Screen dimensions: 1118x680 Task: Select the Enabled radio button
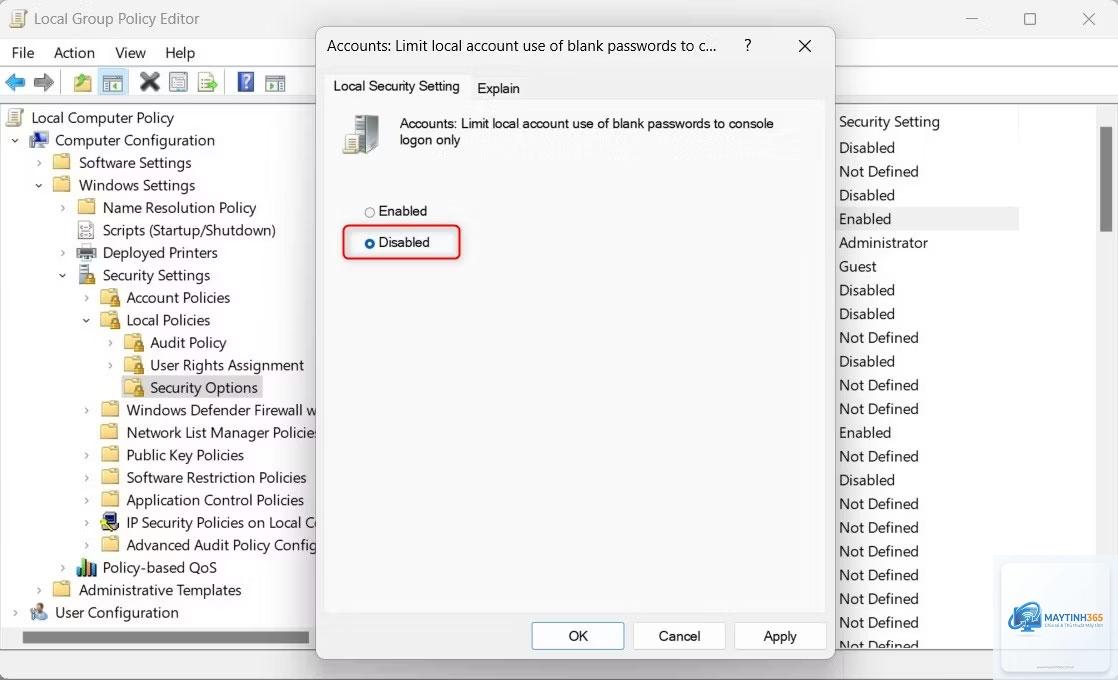click(x=369, y=212)
